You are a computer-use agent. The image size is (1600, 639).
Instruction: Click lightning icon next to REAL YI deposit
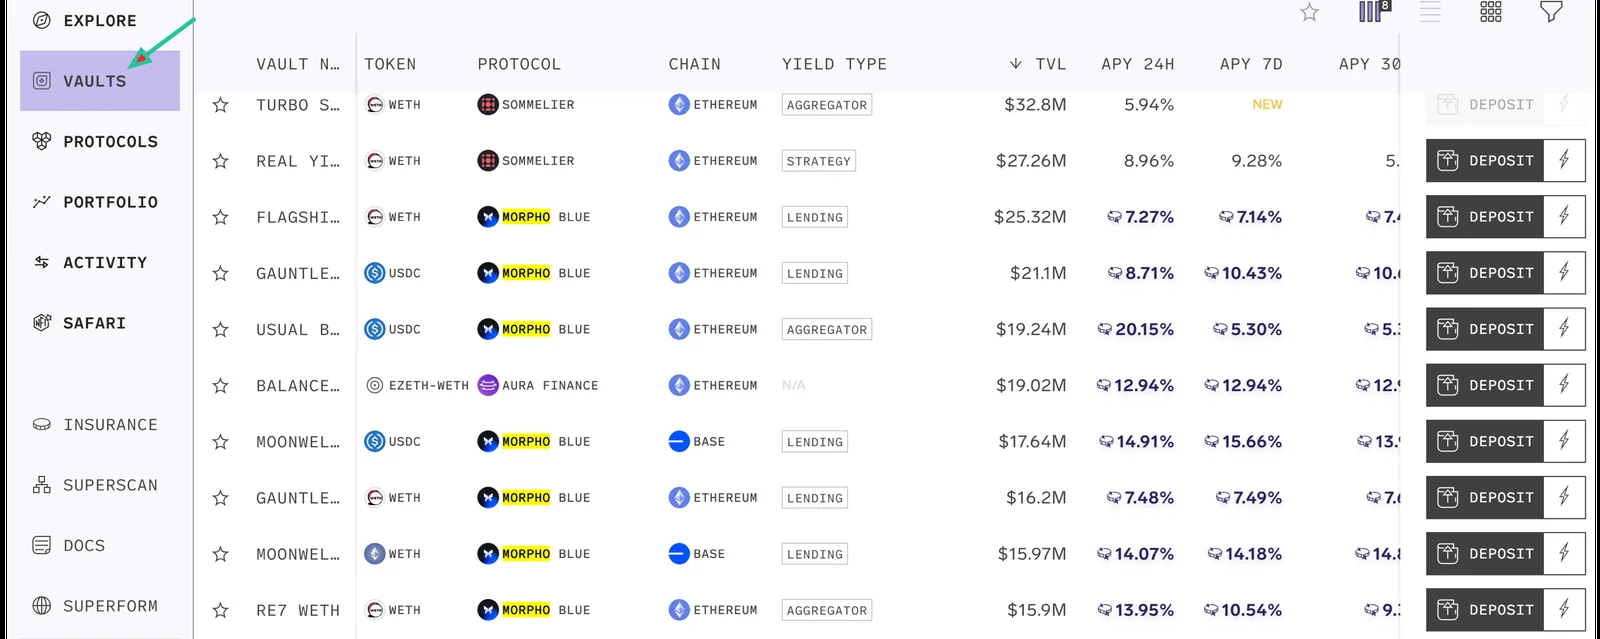[x=1565, y=160]
